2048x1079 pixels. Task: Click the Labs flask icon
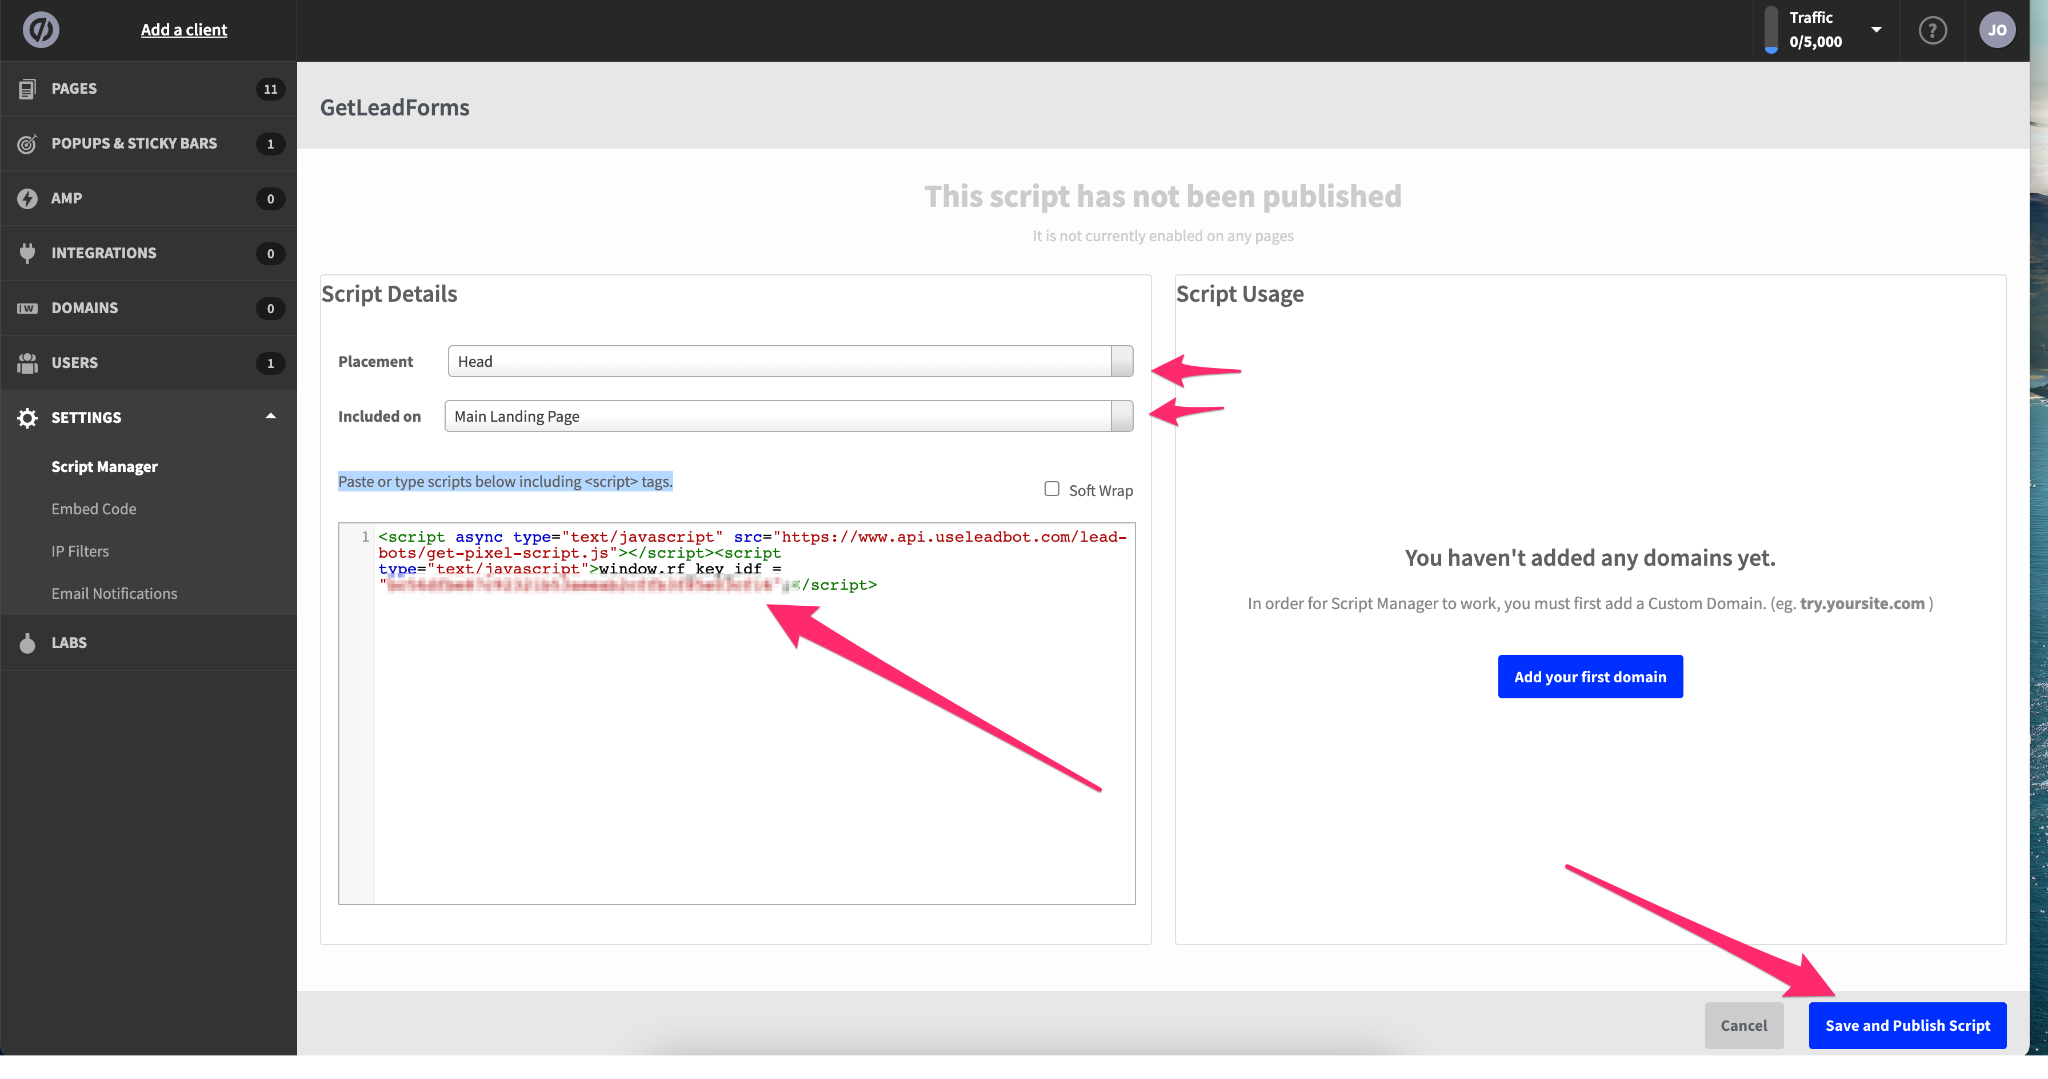pos(27,643)
